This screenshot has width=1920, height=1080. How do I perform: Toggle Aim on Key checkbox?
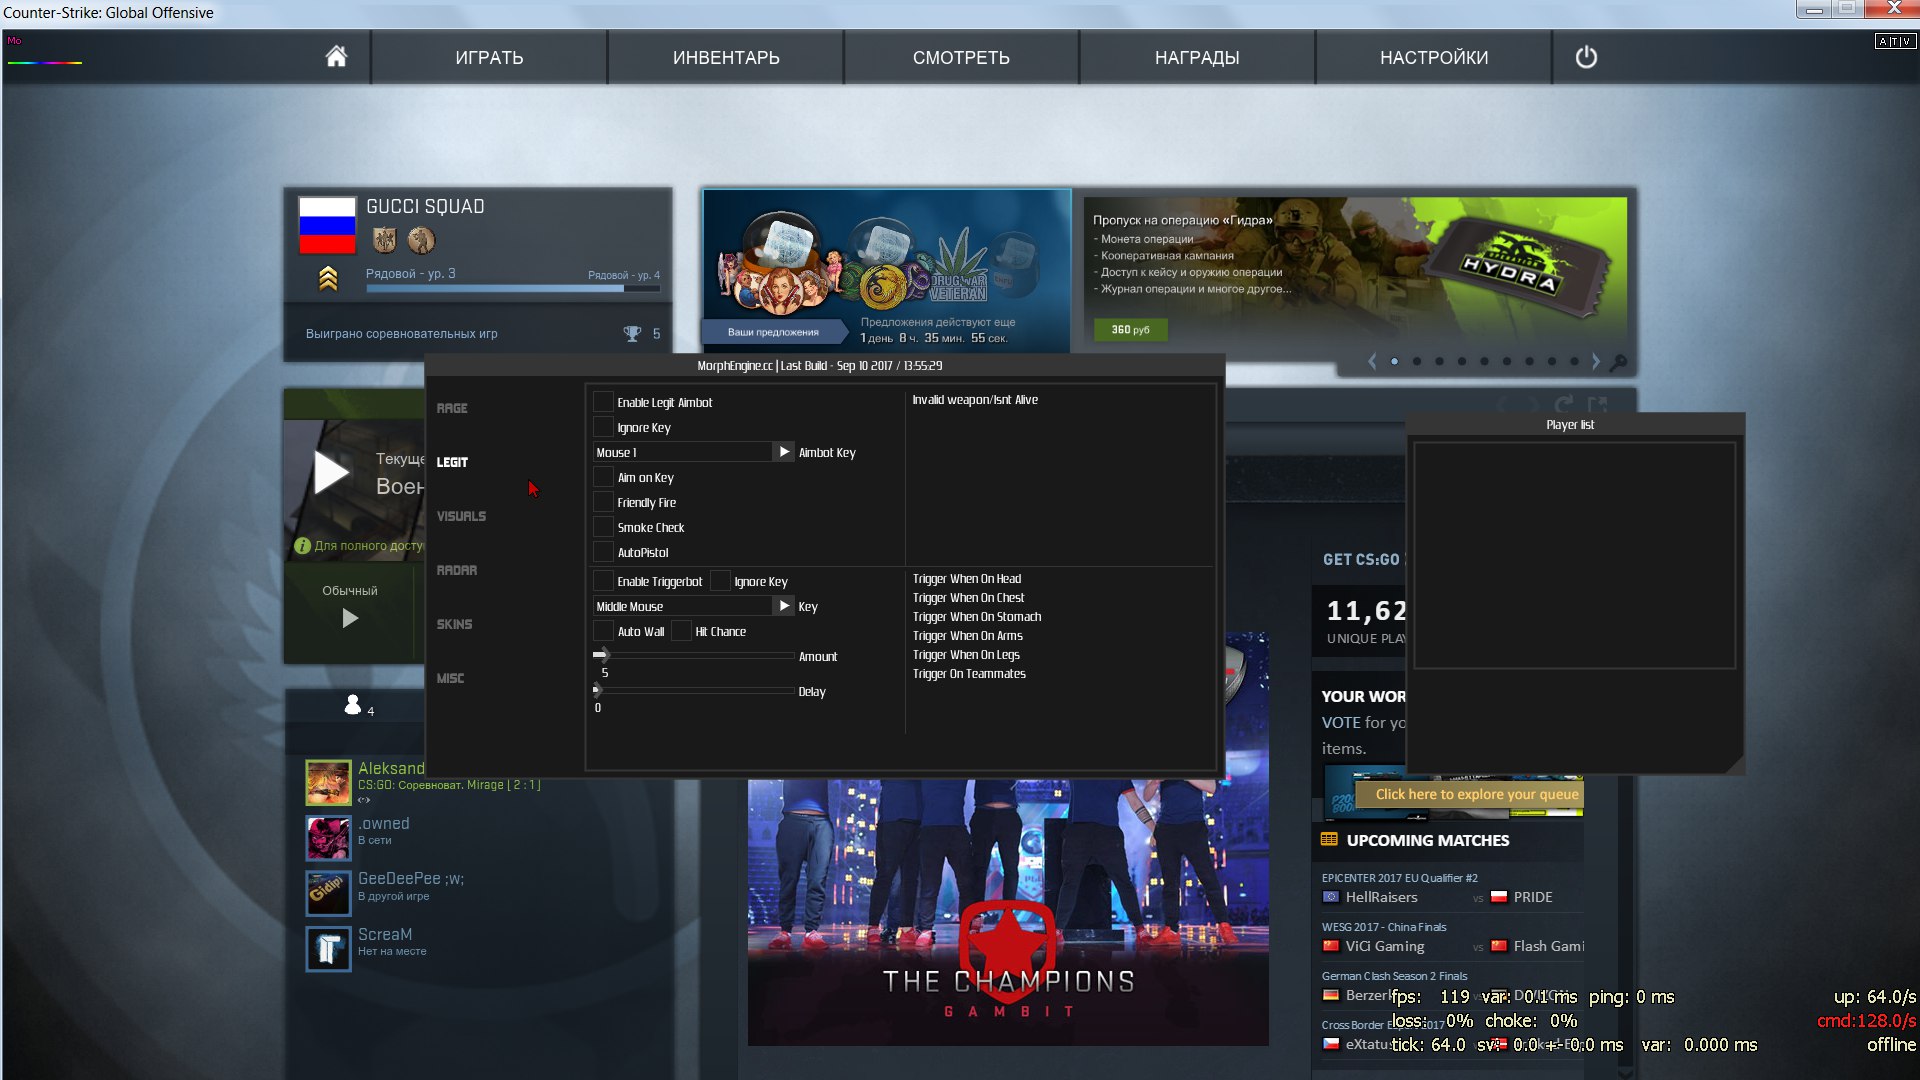pyautogui.click(x=603, y=477)
